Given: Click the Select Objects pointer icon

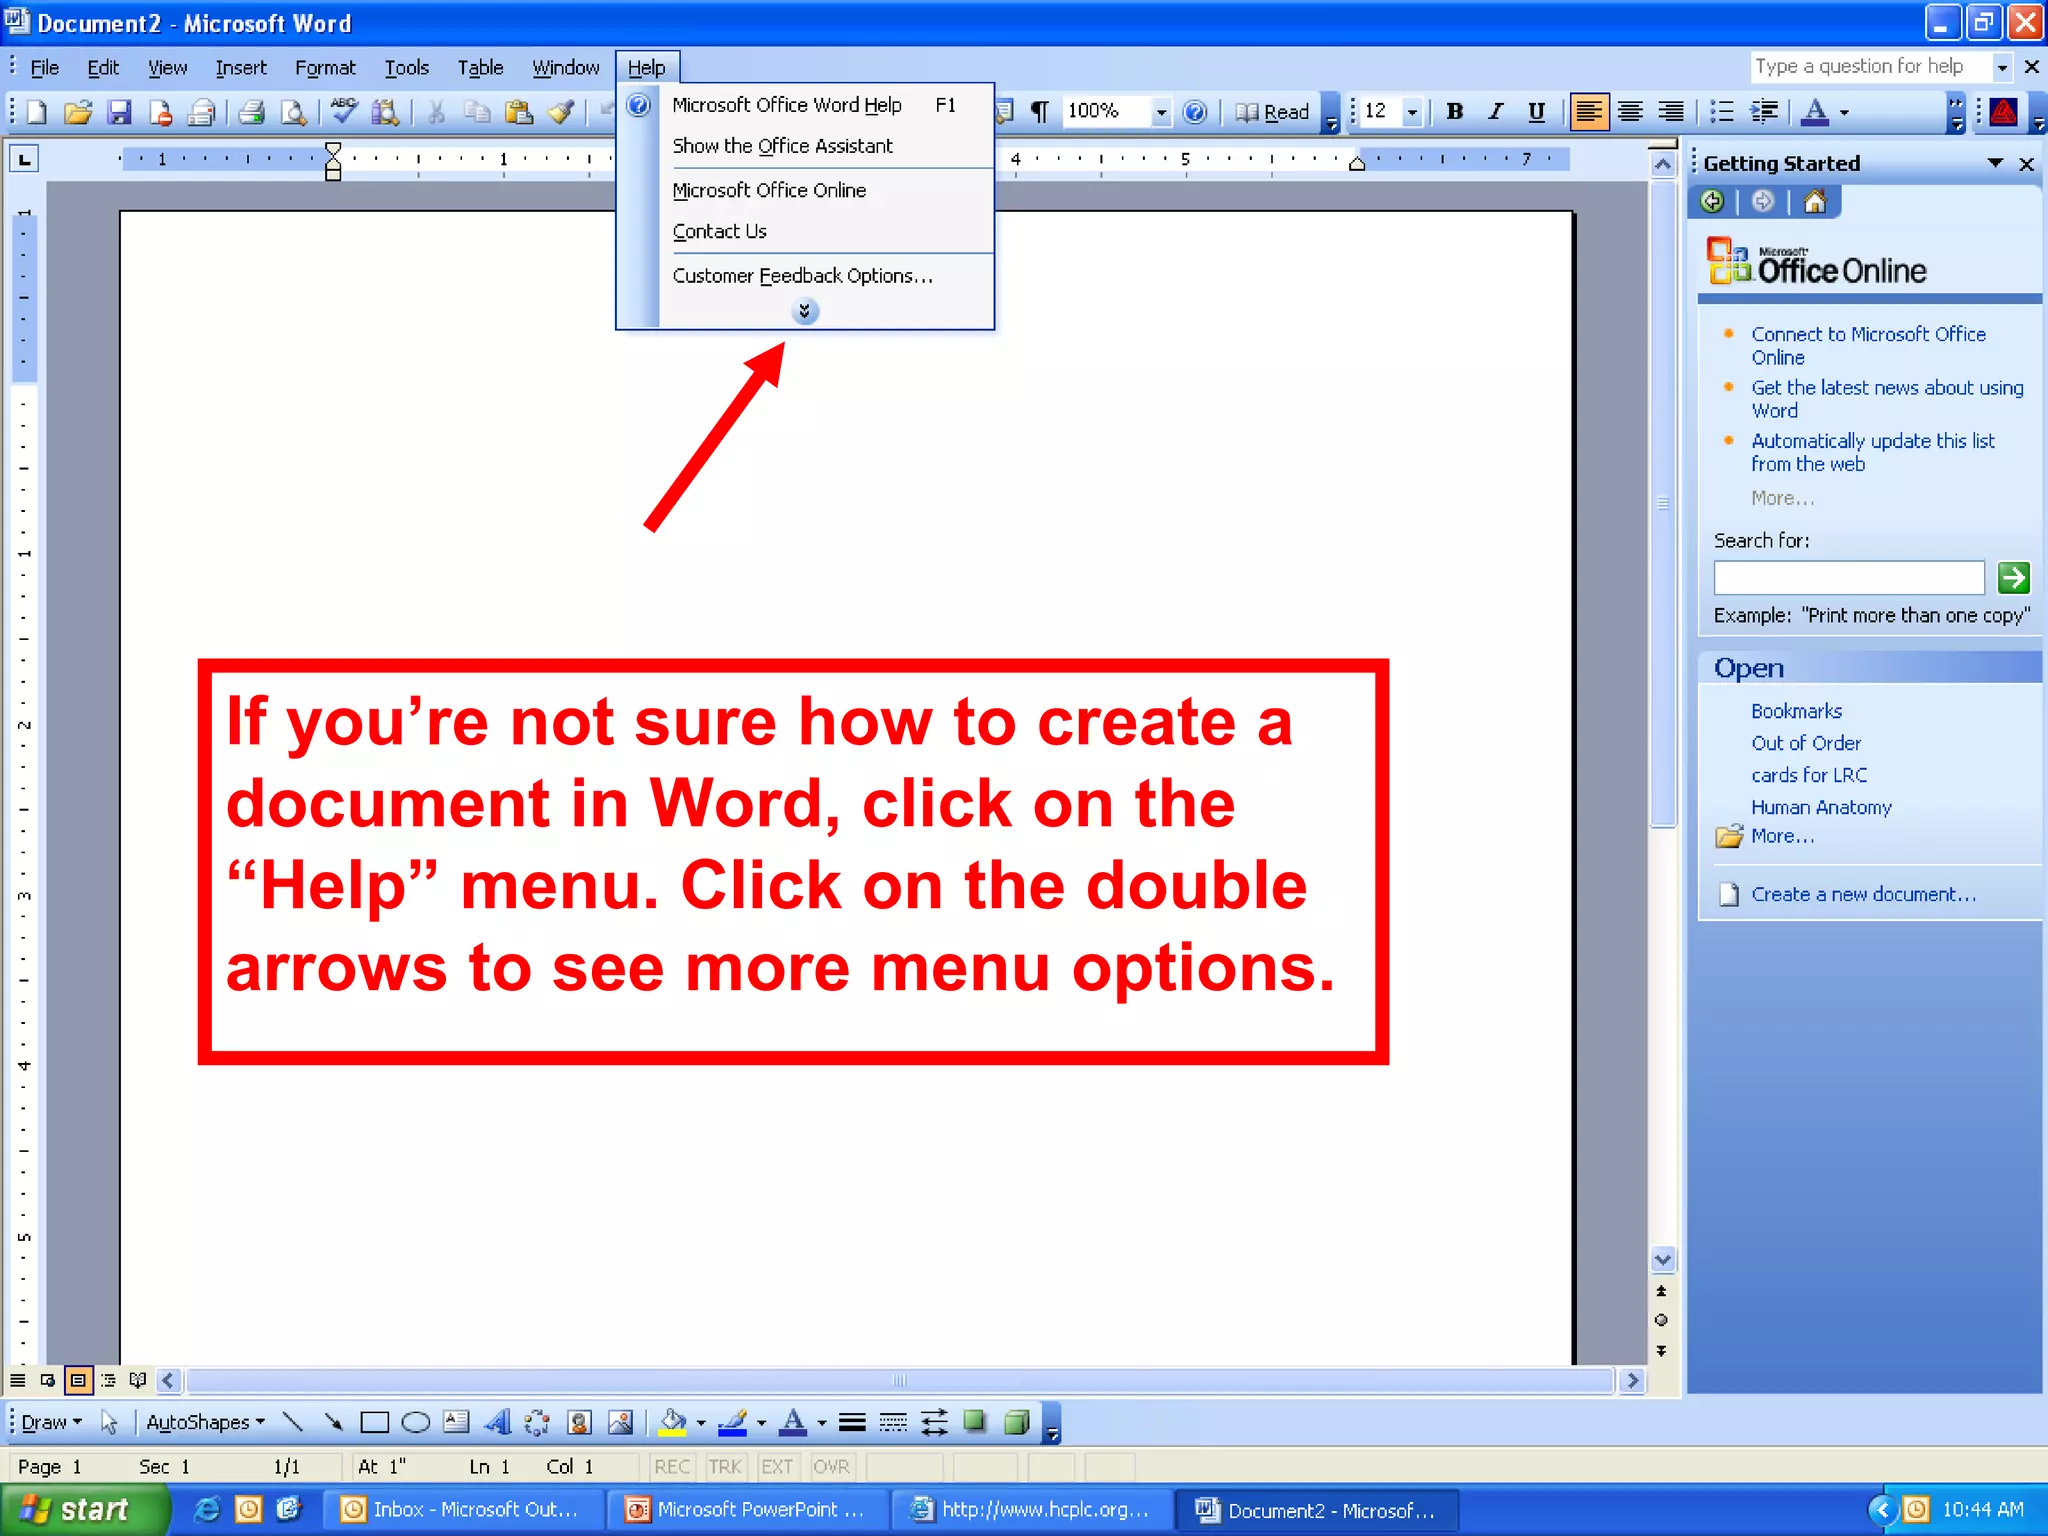Looking at the screenshot, I should click(109, 1422).
